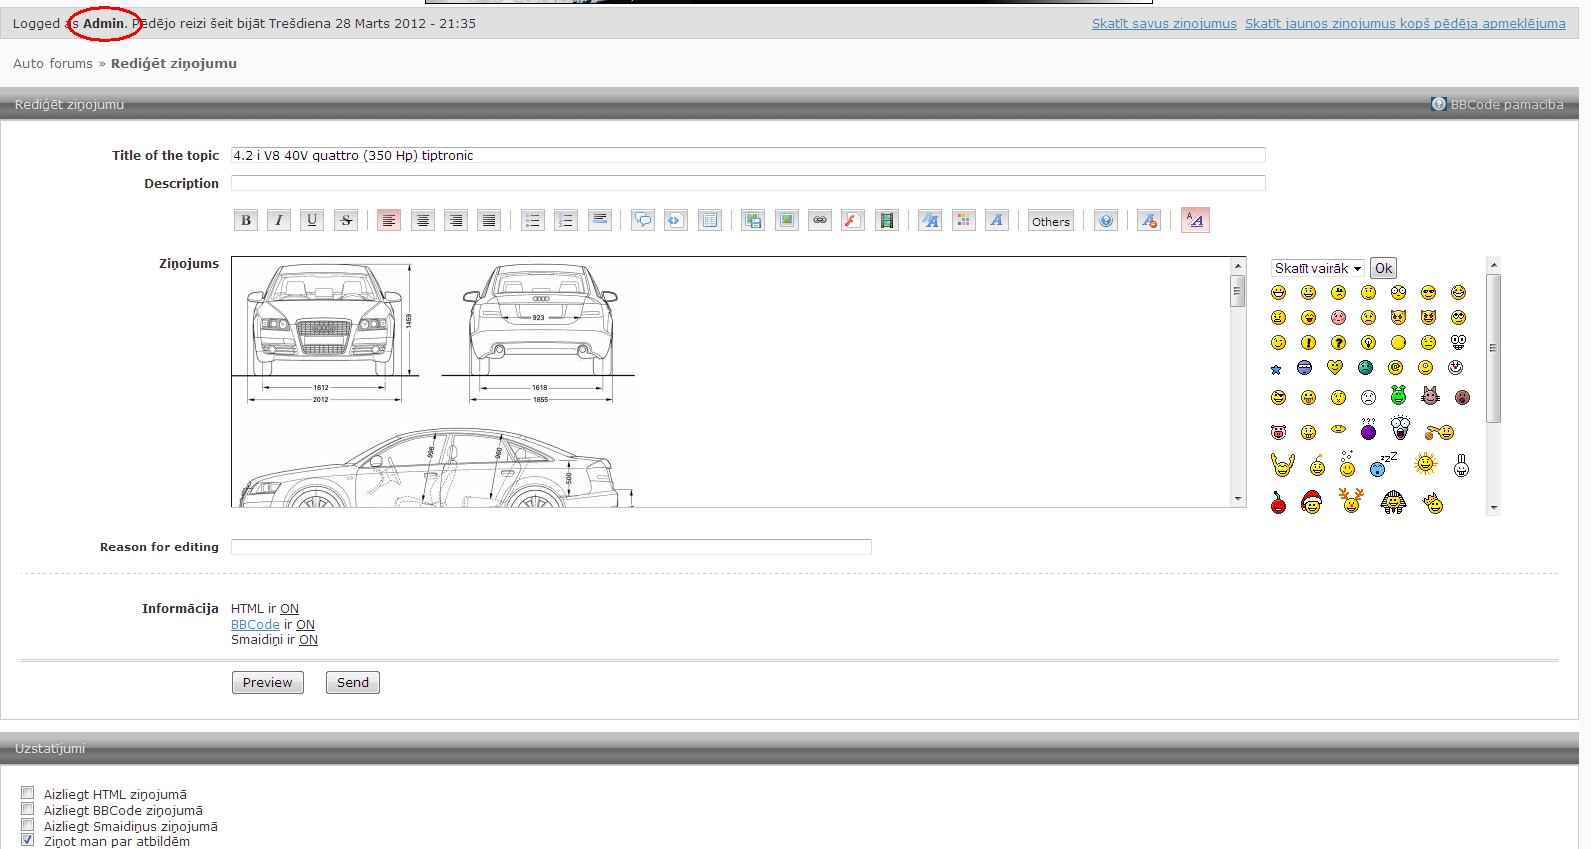Image resolution: width=1591 pixels, height=849 pixels.
Task: Insert the reindeer antlers smiley
Action: pos(1351,501)
